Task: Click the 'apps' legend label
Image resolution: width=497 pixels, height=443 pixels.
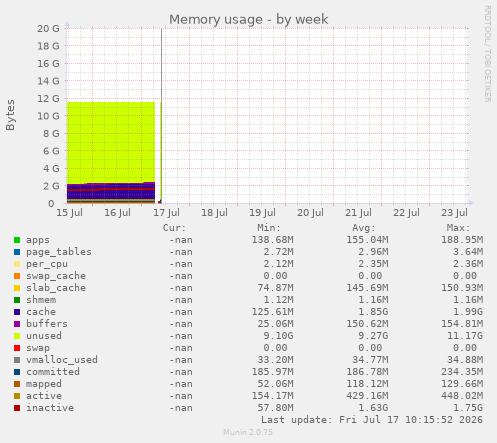Action: pyautogui.click(x=38, y=240)
